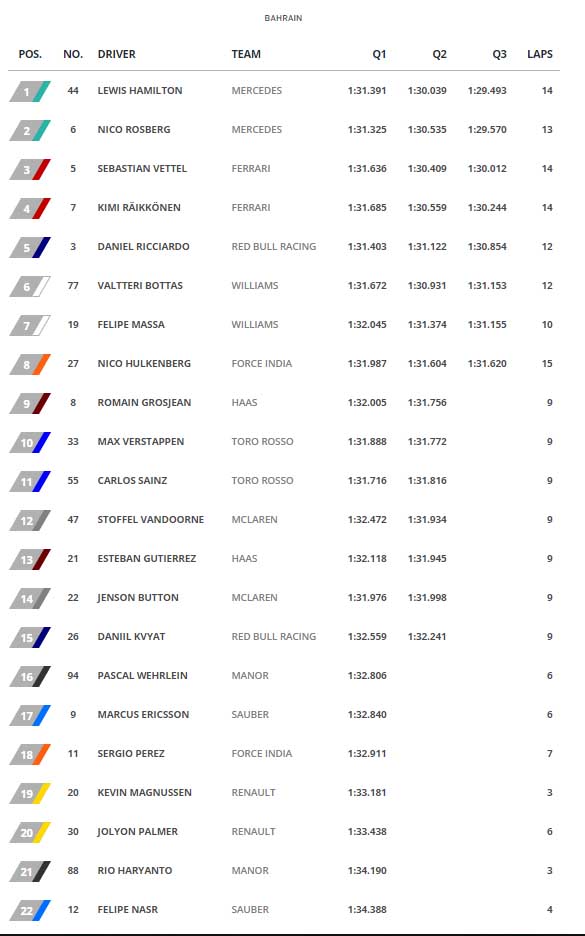This screenshot has width=585, height=936.
Task: Select driver Sebastian Vettel
Action: click(x=142, y=169)
